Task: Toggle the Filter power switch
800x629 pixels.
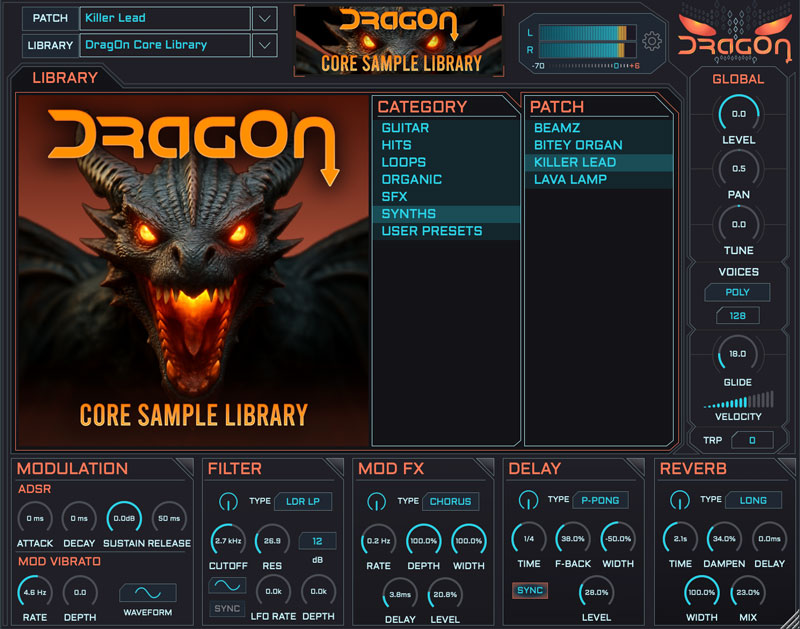Action: pos(227,500)
